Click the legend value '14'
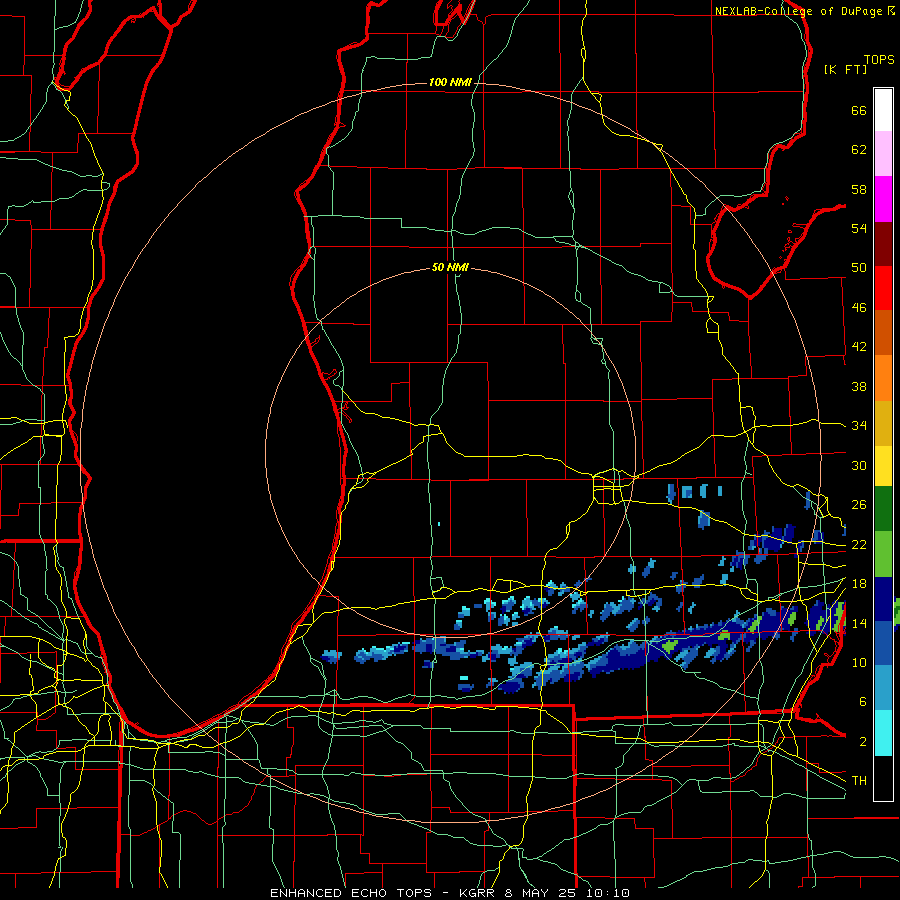 click(x=859, y=623)
